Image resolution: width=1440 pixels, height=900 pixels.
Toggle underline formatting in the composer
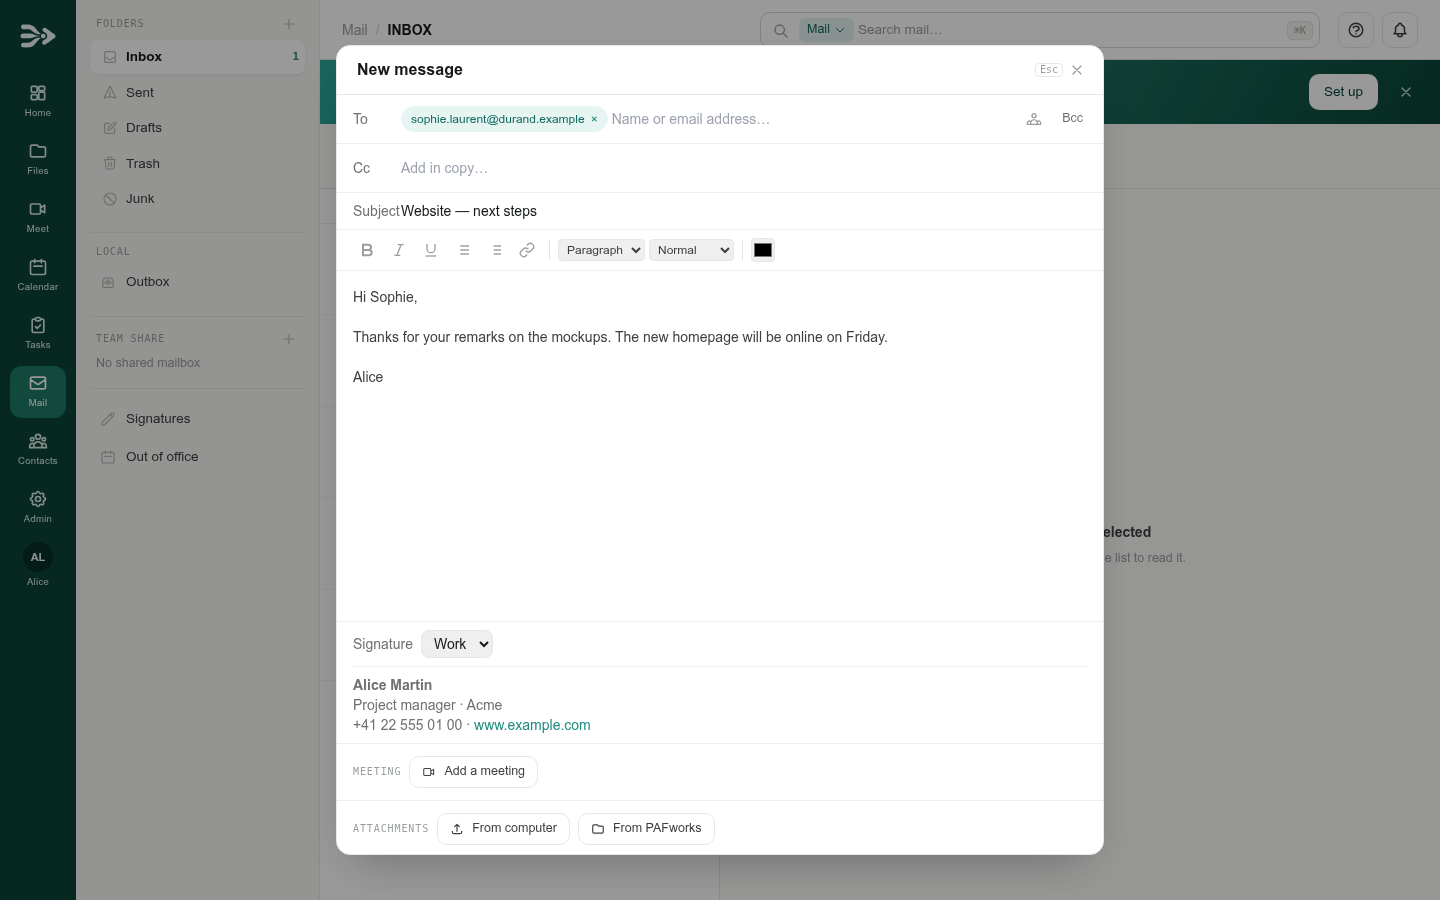[x=431, y=250]
